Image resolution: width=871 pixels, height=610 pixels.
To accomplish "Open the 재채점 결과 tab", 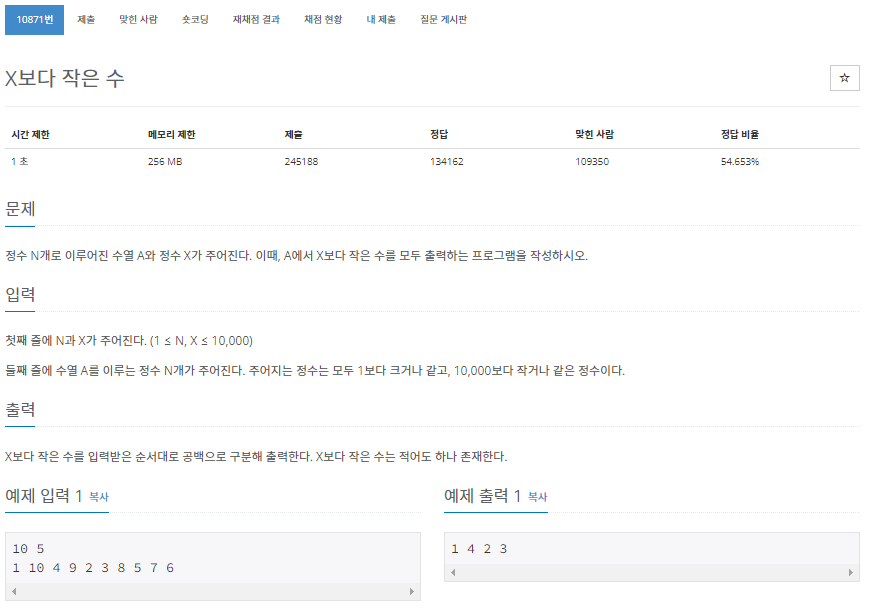I will [x=256, y=20].
